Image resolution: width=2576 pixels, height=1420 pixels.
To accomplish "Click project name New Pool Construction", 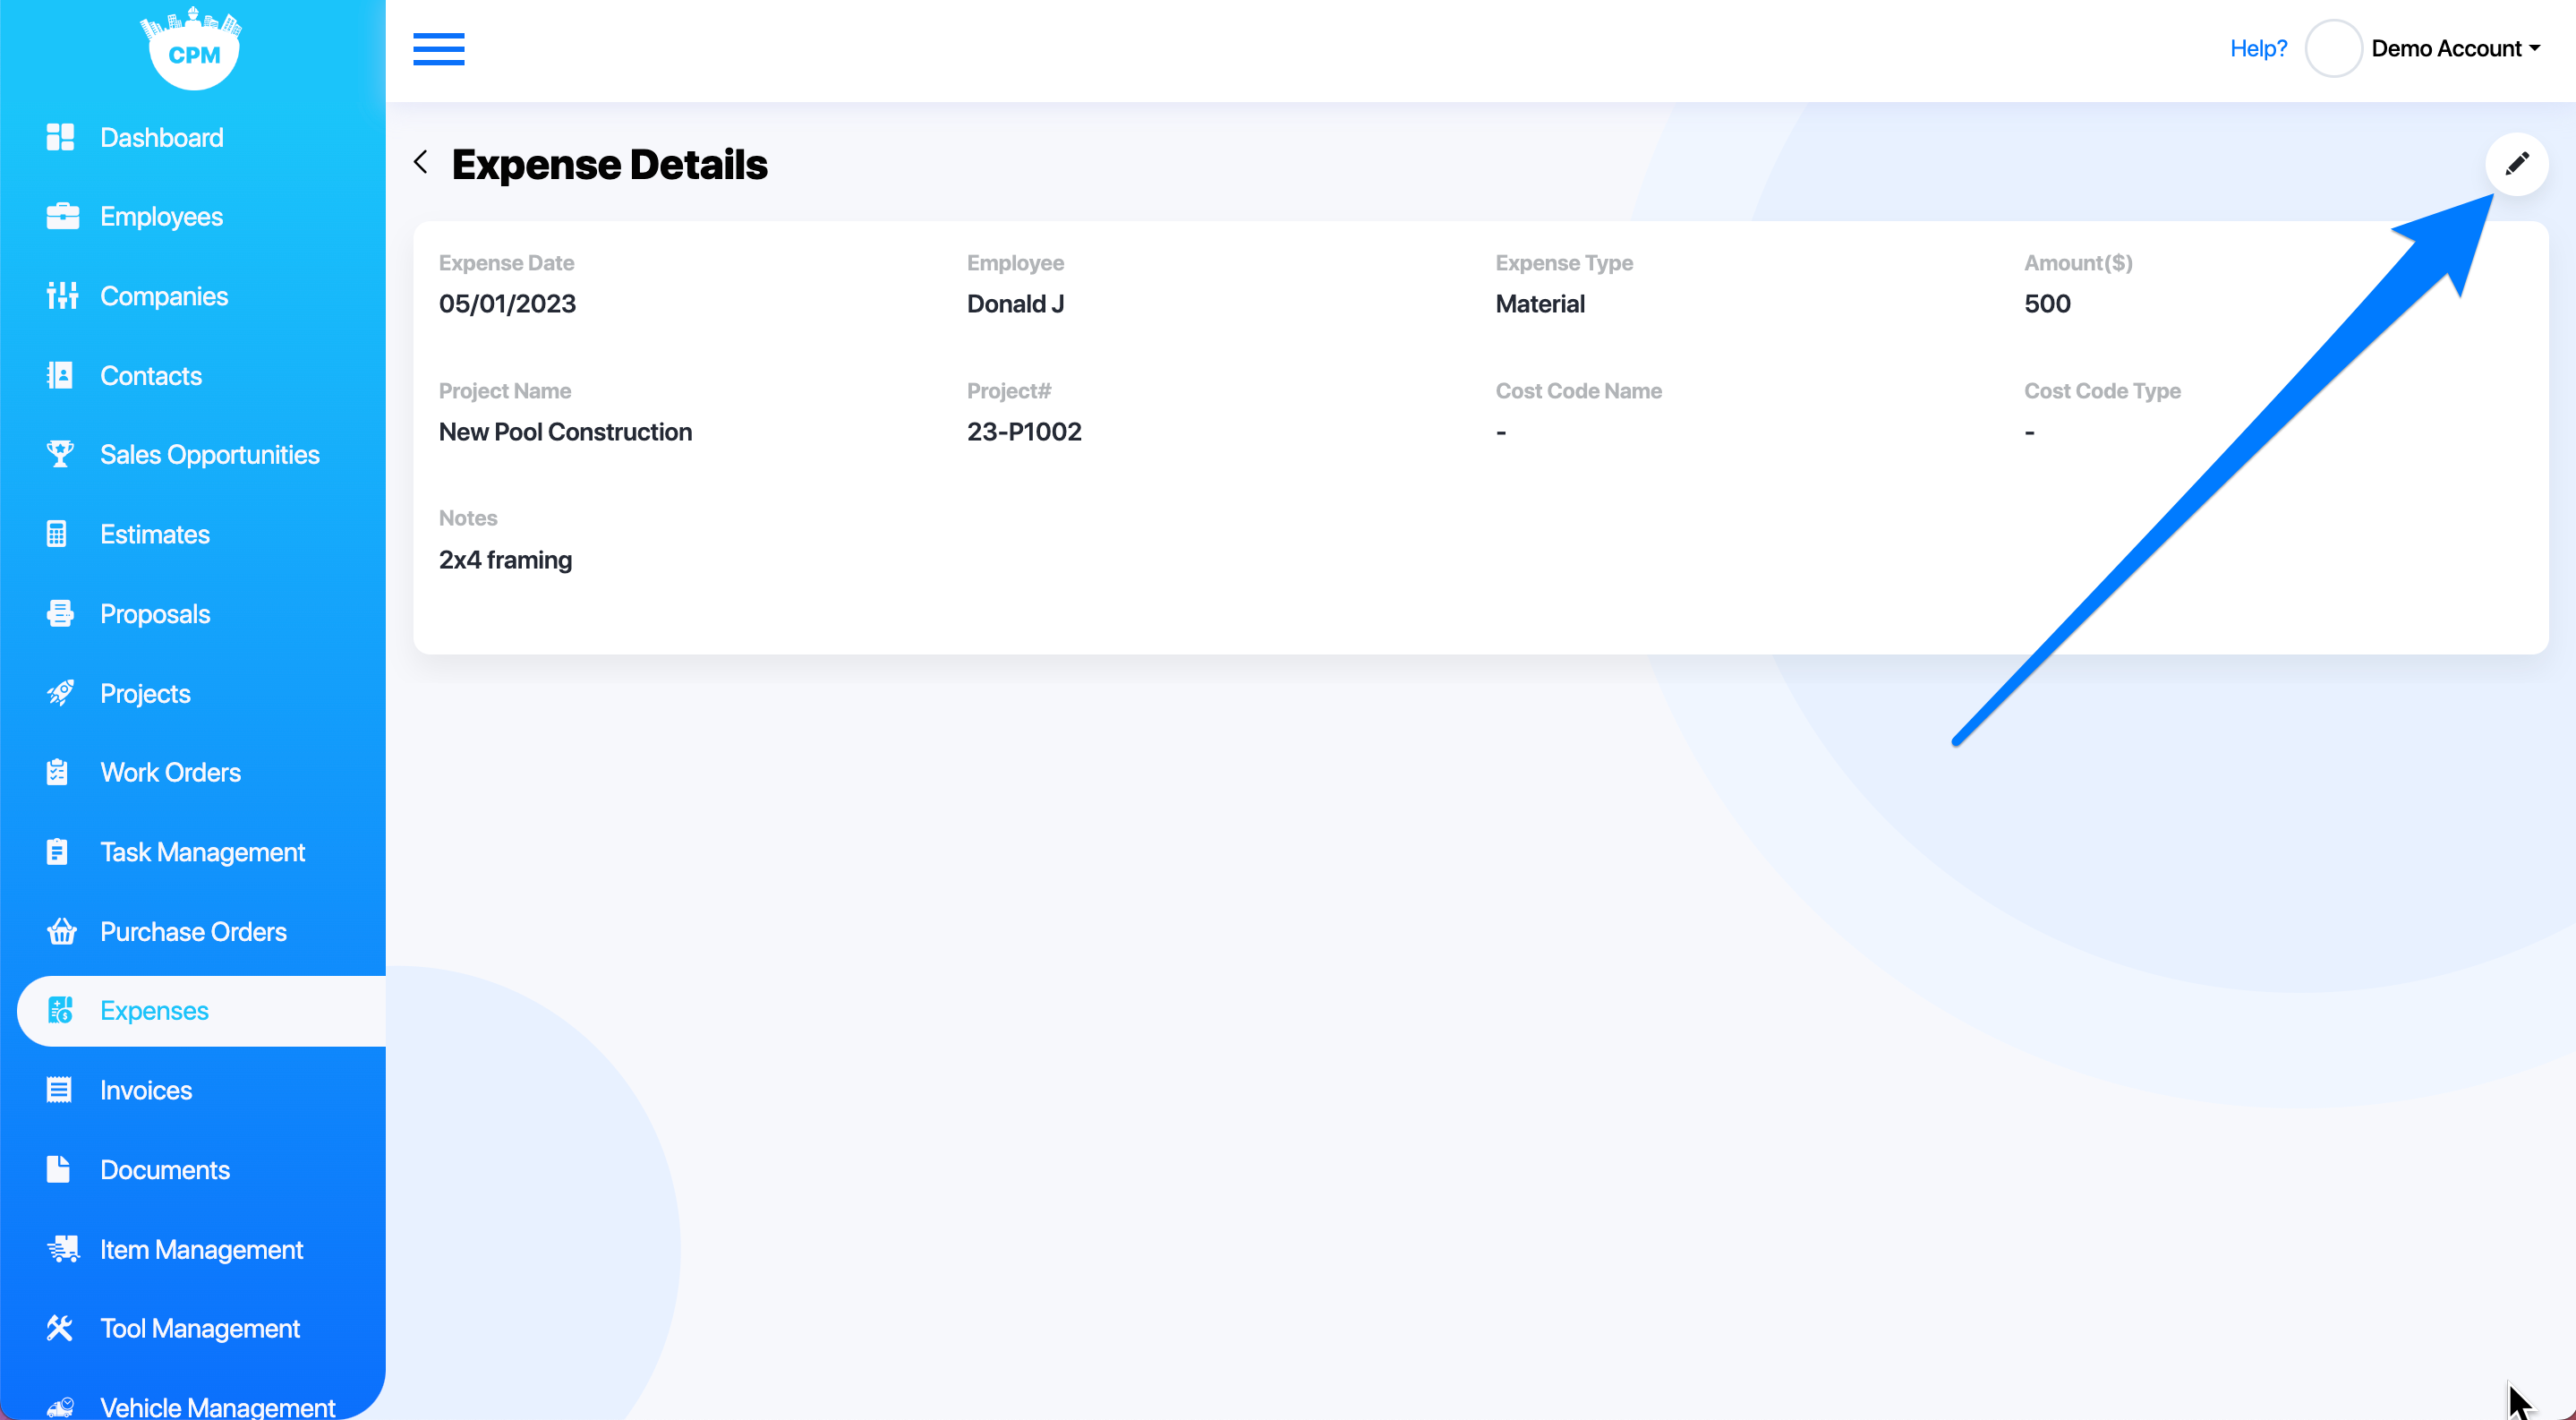I will click(565, 432).
